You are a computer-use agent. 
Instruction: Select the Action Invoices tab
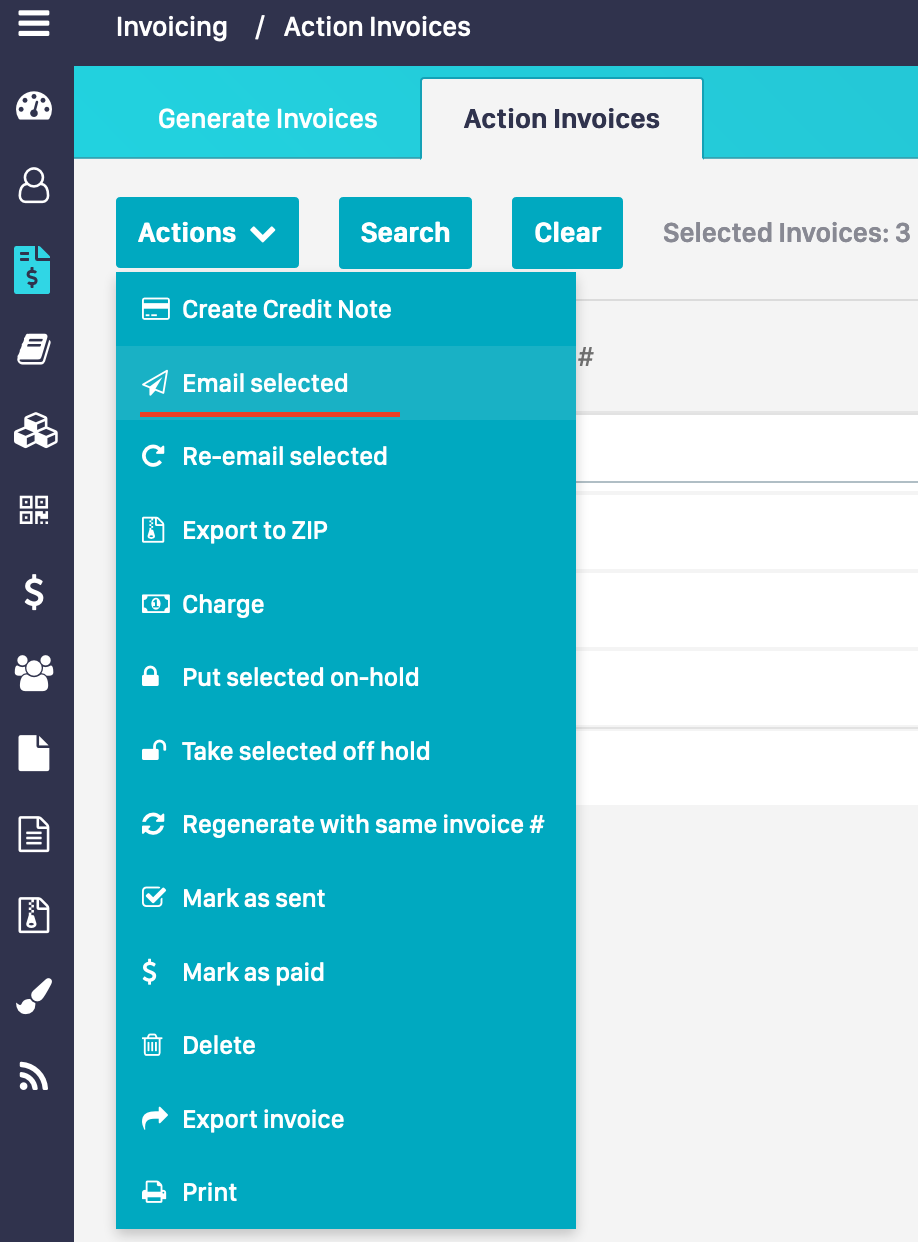[x=561, y=119]
